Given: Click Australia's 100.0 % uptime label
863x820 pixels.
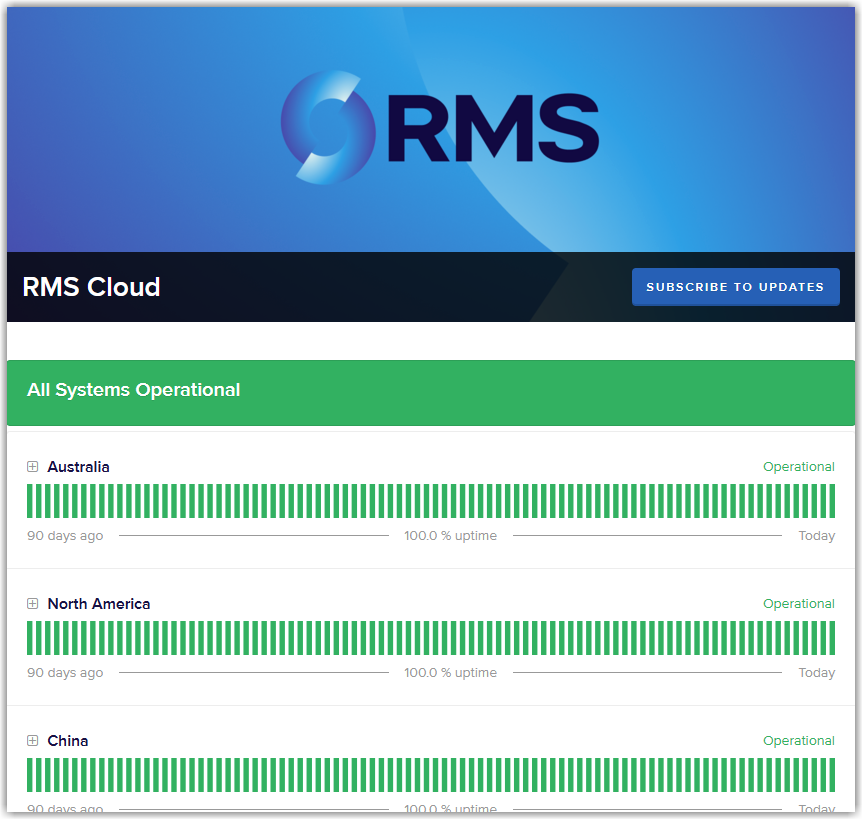Looking at the screenshot, I should [x=450, y=535].
